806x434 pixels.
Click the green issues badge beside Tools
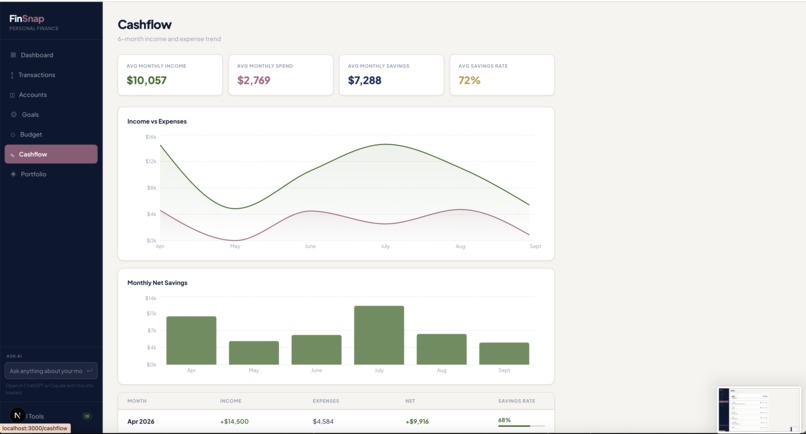[x=87, y=416]
